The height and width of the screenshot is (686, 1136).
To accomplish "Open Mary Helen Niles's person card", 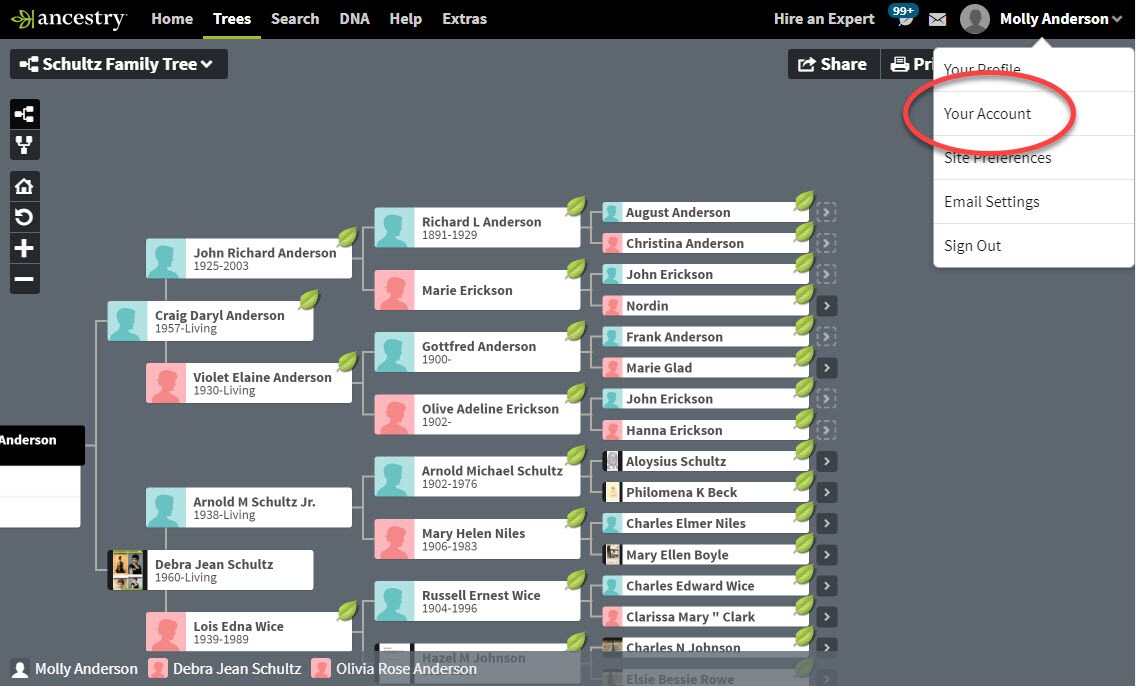I will tap(477, 539).
